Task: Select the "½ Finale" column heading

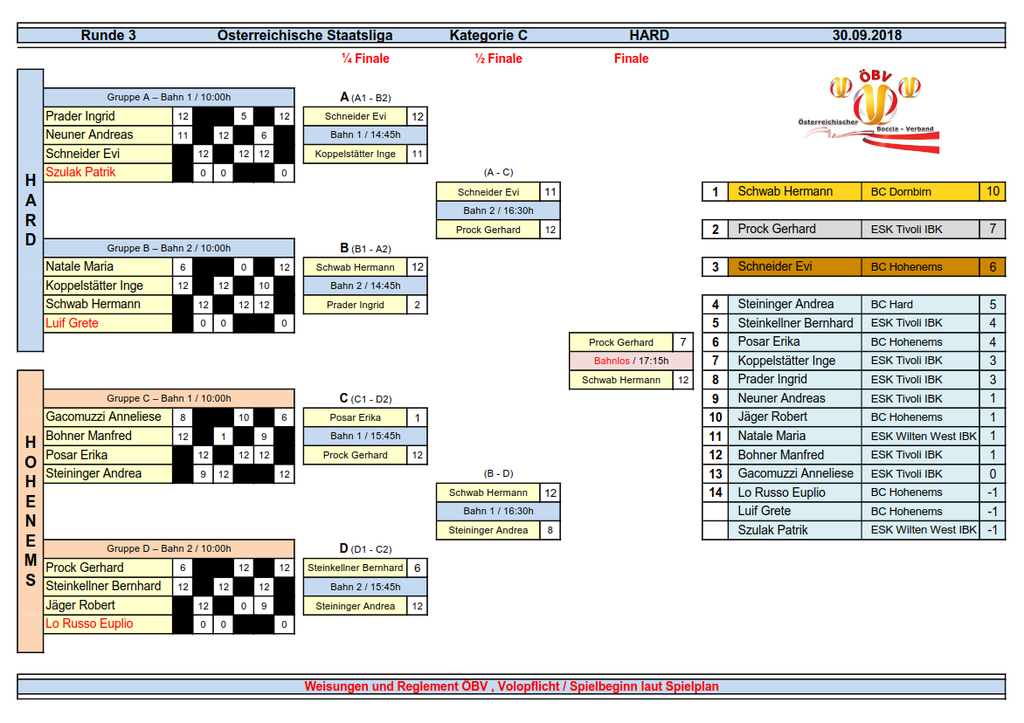Action: [498, 59]
